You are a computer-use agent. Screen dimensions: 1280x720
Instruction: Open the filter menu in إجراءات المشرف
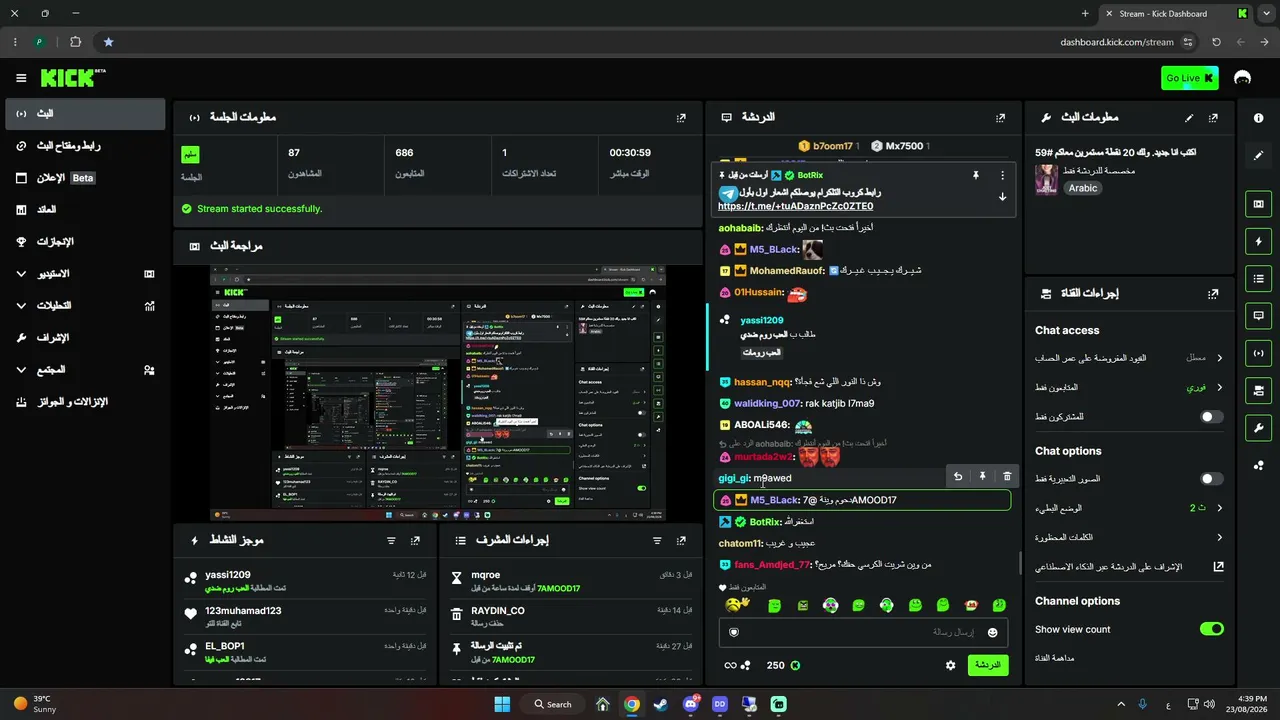tap(657, 540)
